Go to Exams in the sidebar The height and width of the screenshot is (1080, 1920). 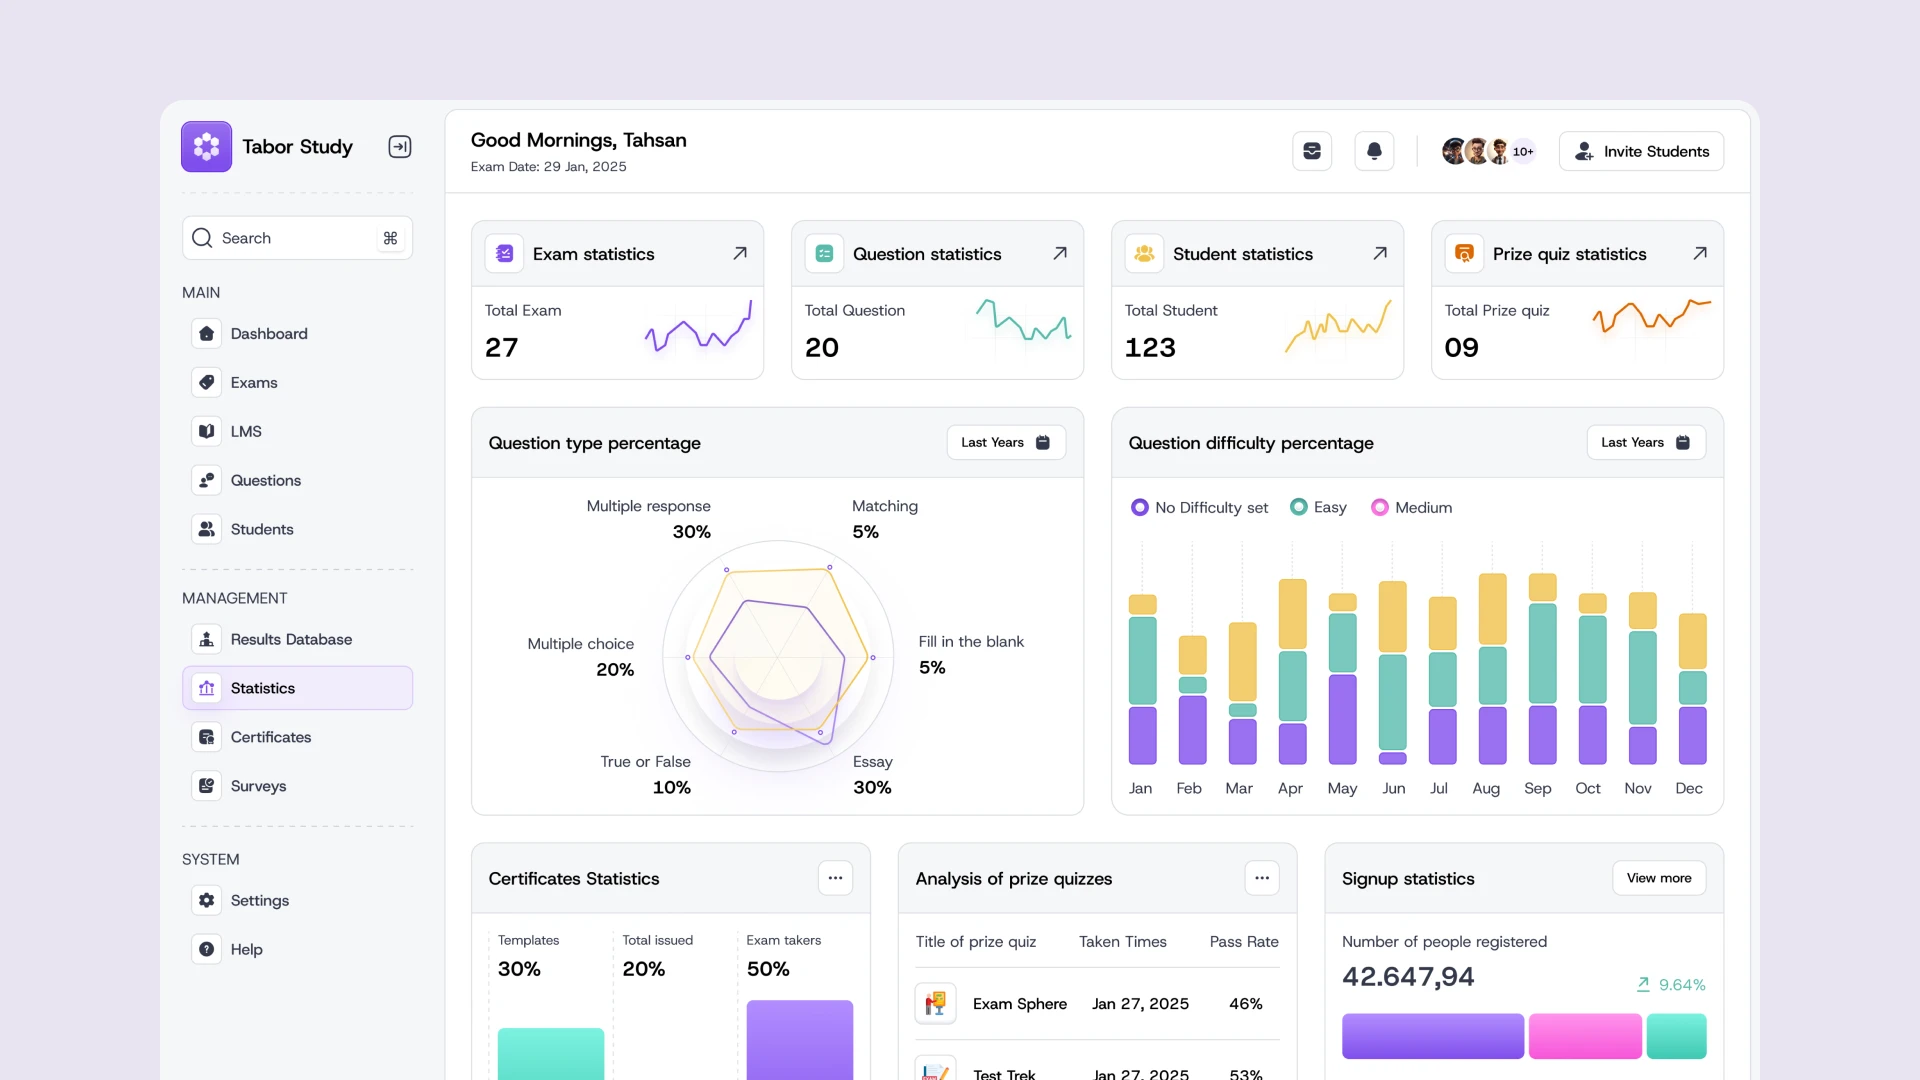point(297,382)
